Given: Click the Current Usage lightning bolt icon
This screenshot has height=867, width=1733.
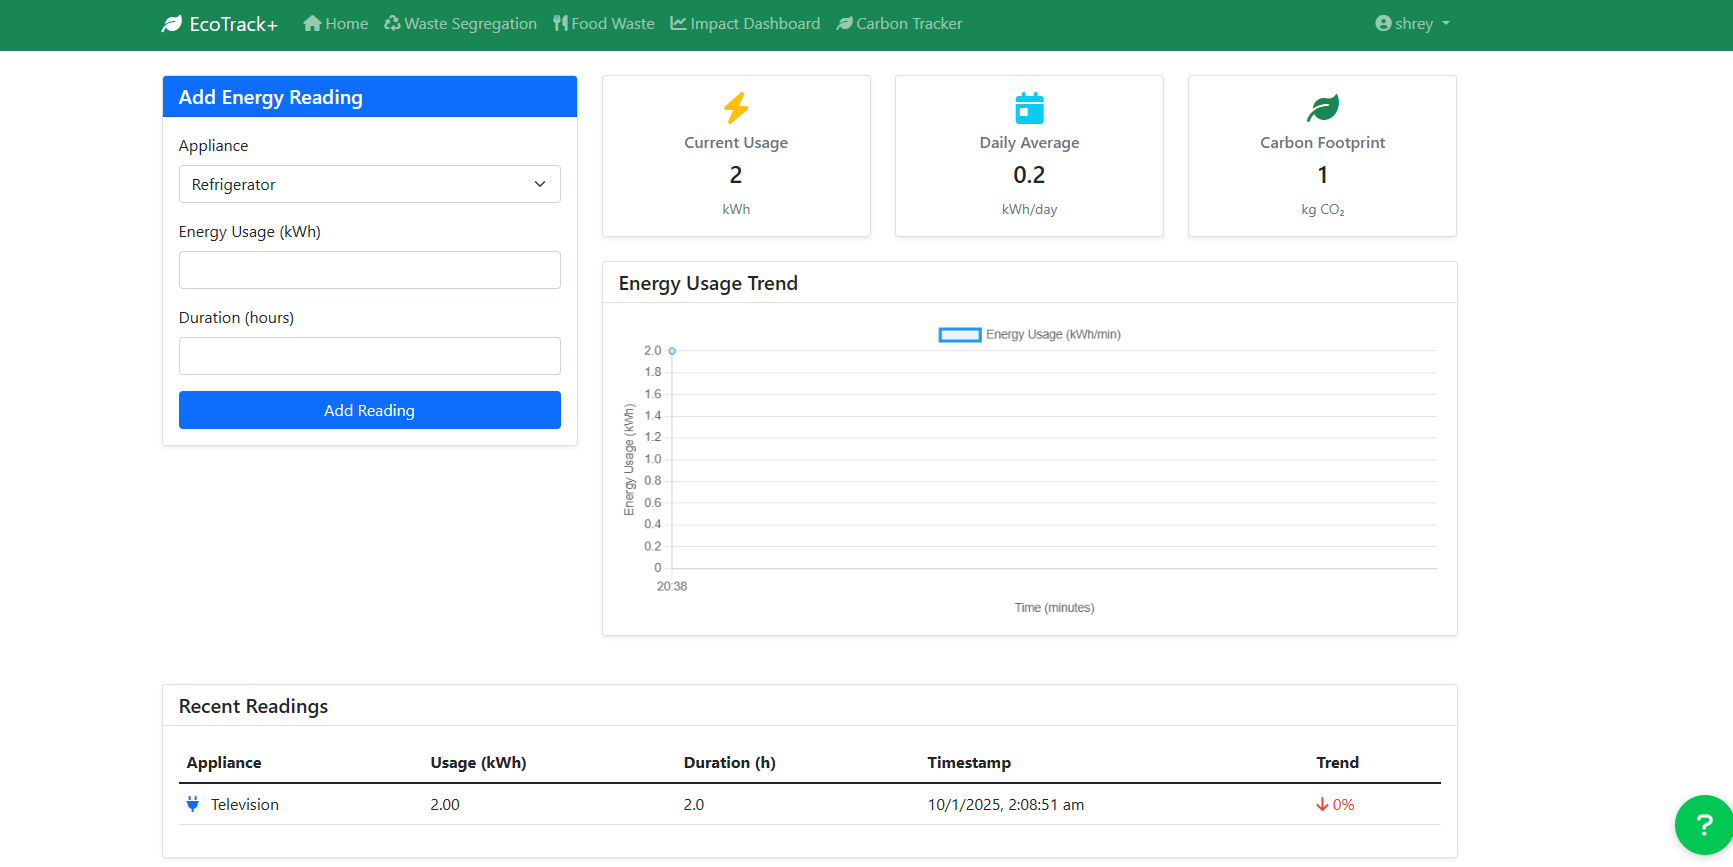Looking at the screenshot, I should [736, 107].
